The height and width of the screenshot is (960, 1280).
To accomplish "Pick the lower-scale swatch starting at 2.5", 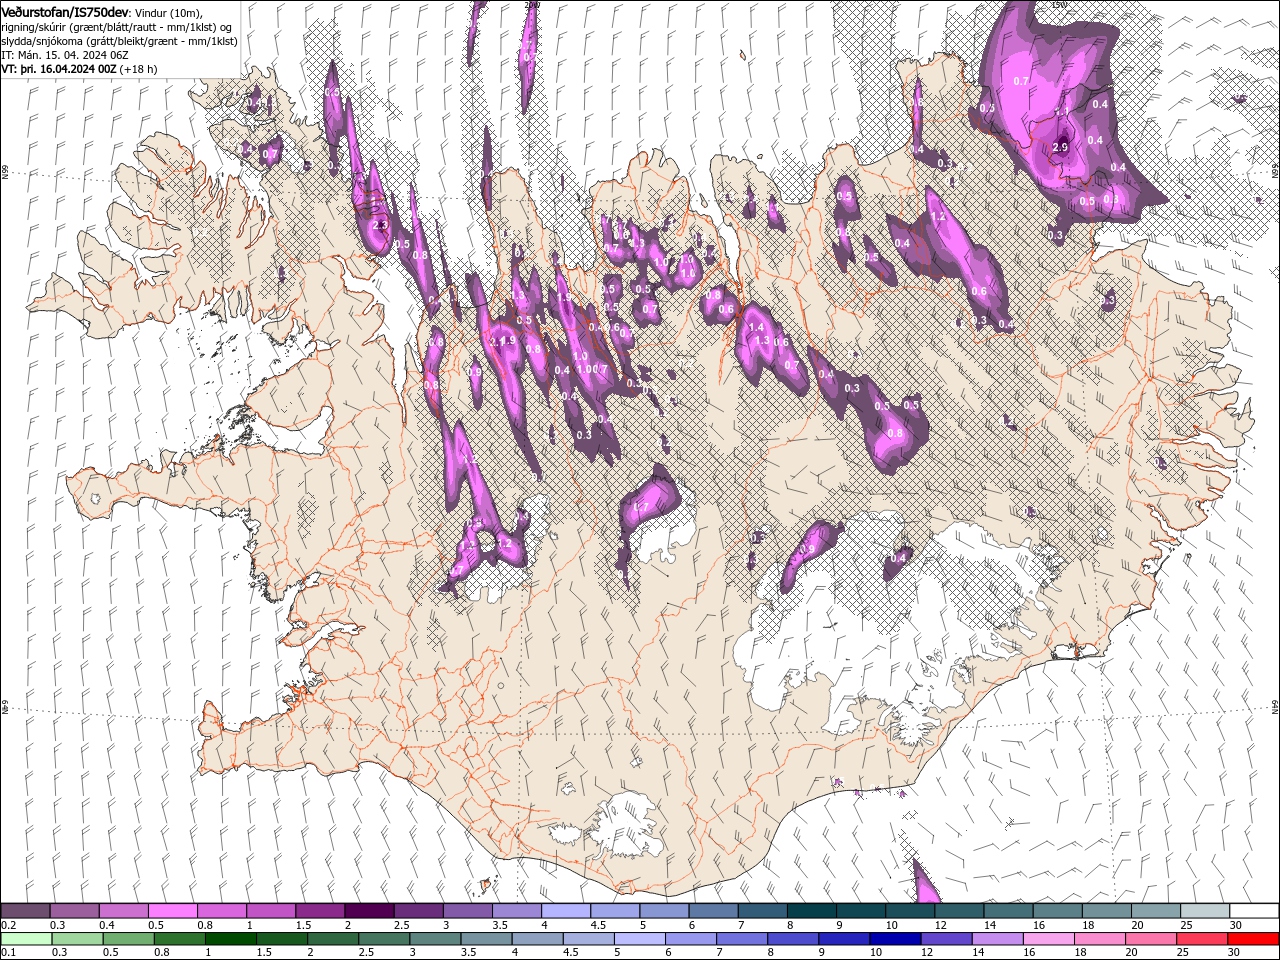I will (384, 939).
